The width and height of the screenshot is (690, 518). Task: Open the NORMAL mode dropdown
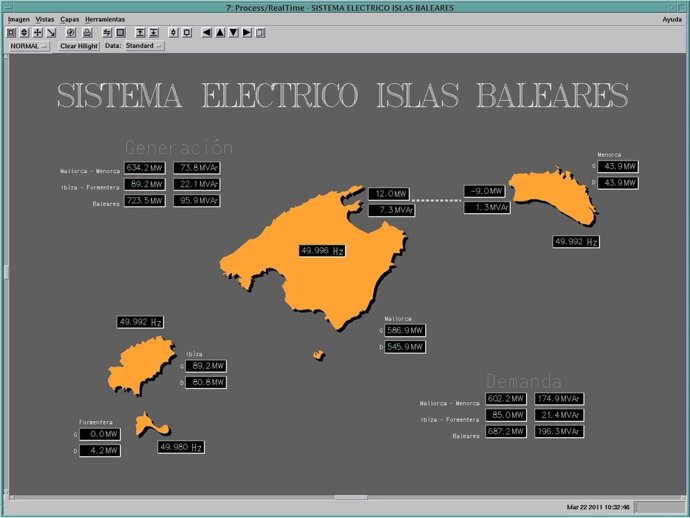pos(28,46)
